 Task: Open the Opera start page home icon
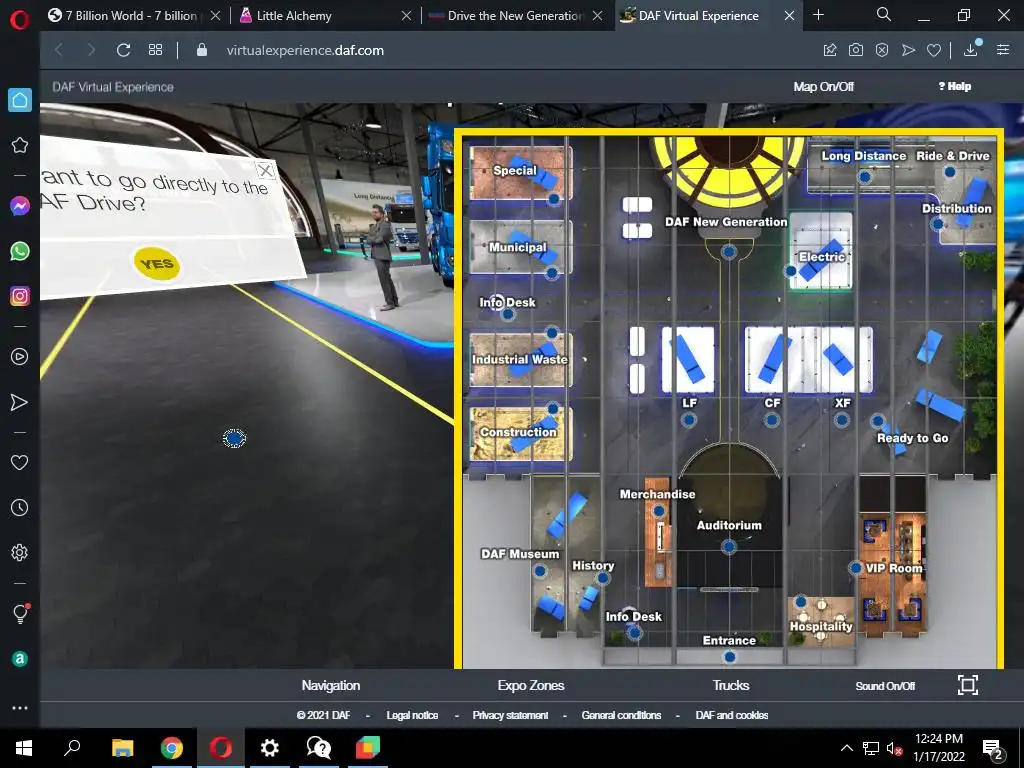coord(20,100)
